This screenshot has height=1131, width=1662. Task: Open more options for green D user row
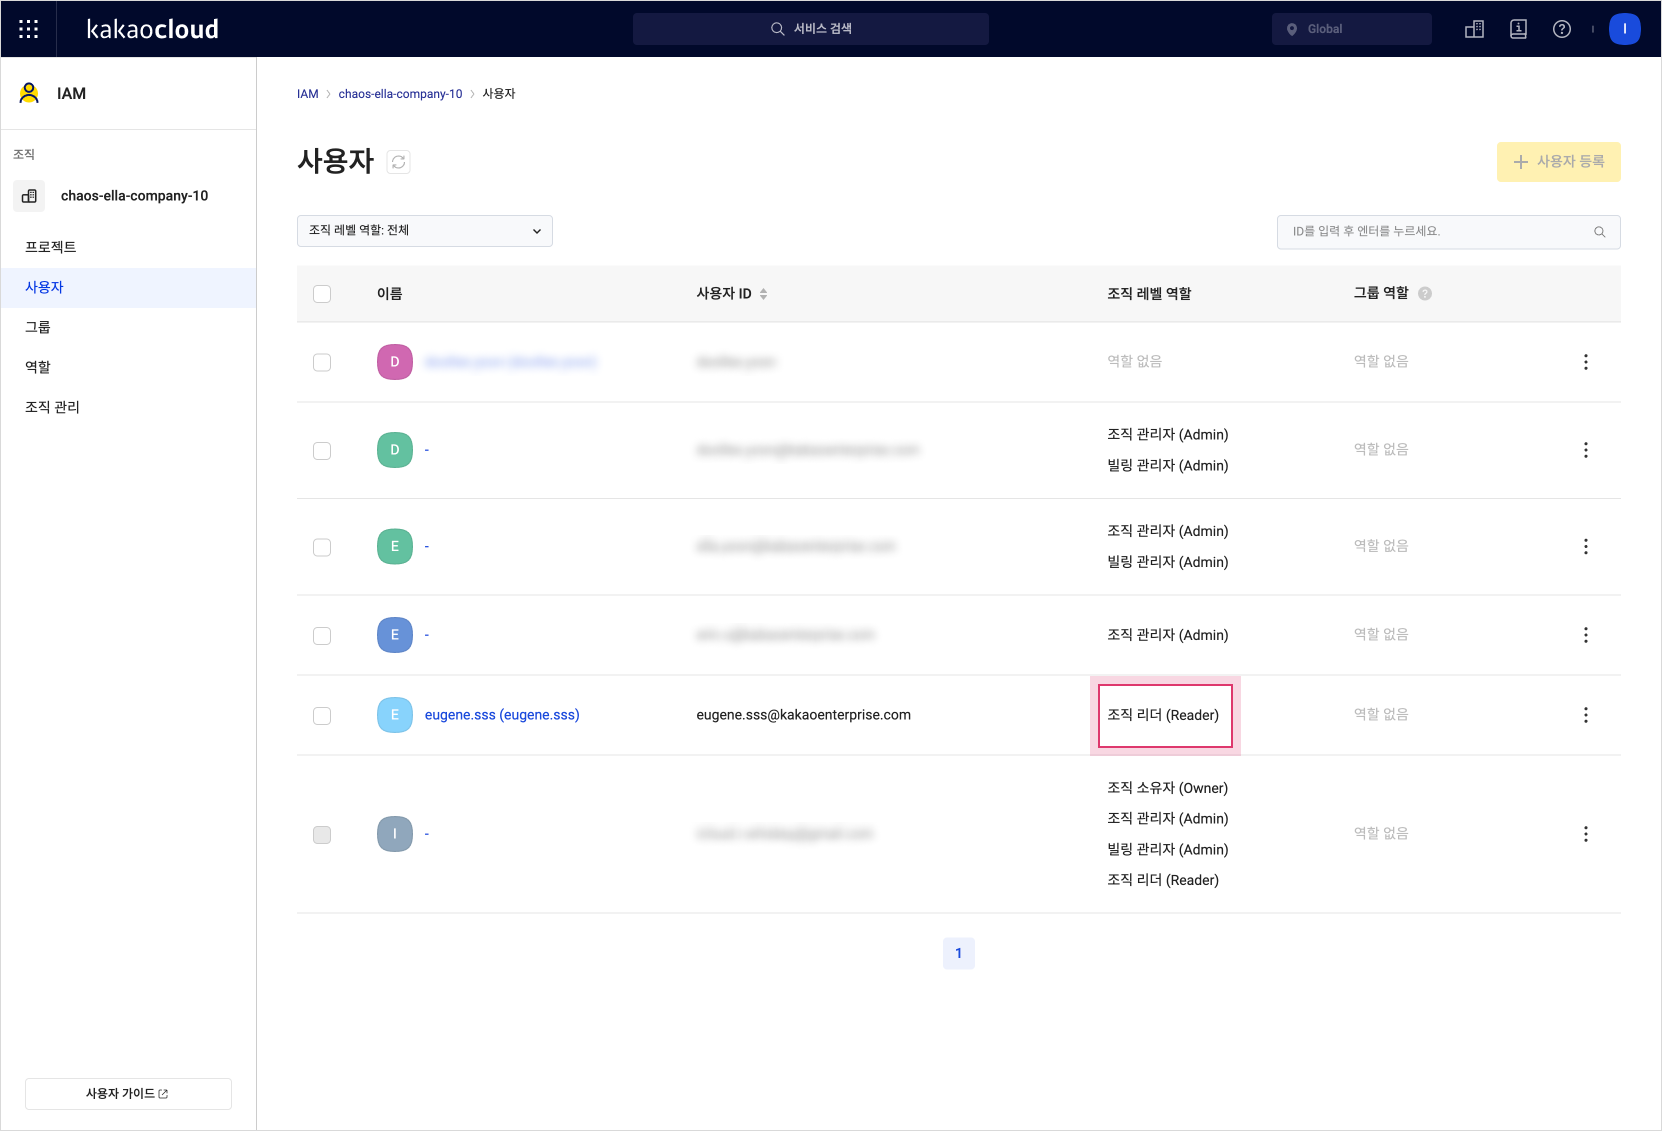1586,450
